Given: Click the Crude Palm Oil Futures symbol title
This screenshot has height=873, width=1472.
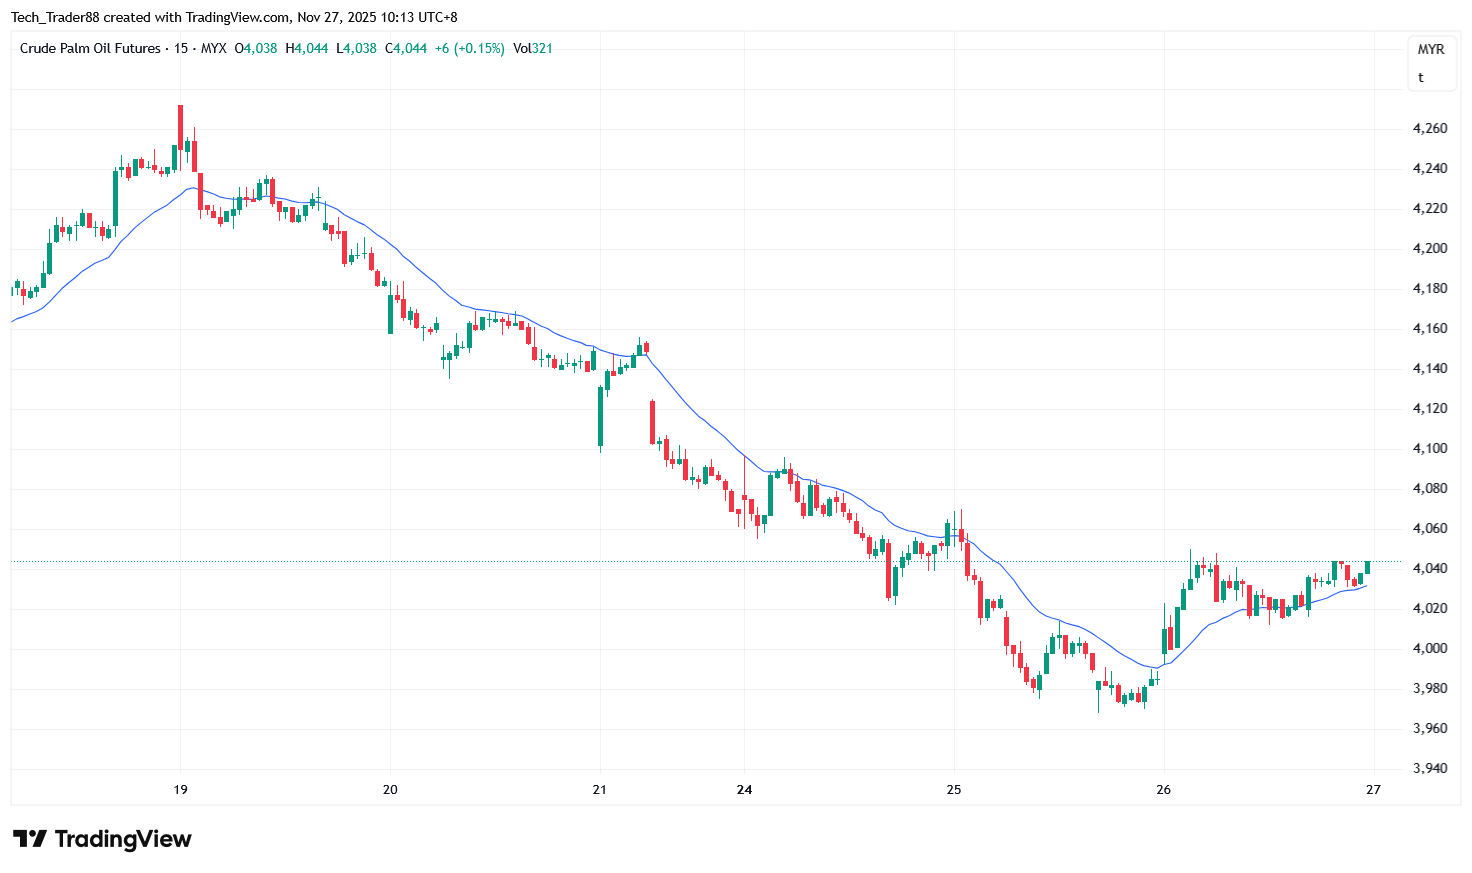Looking at the screenshot, I should pyautogui.click(x=90, y=48).
